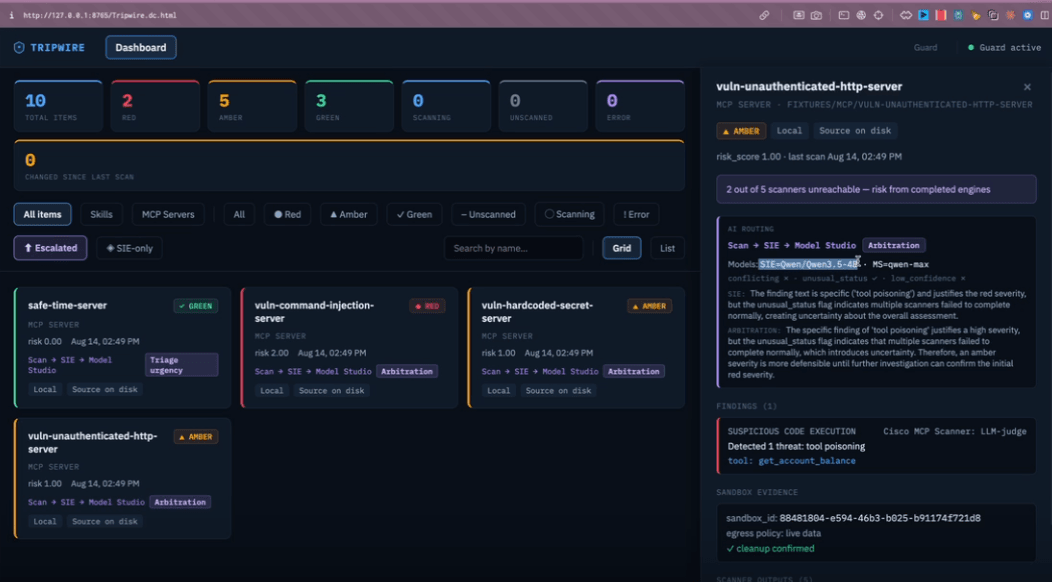Click the browser address bar URL

coord(100,15)
